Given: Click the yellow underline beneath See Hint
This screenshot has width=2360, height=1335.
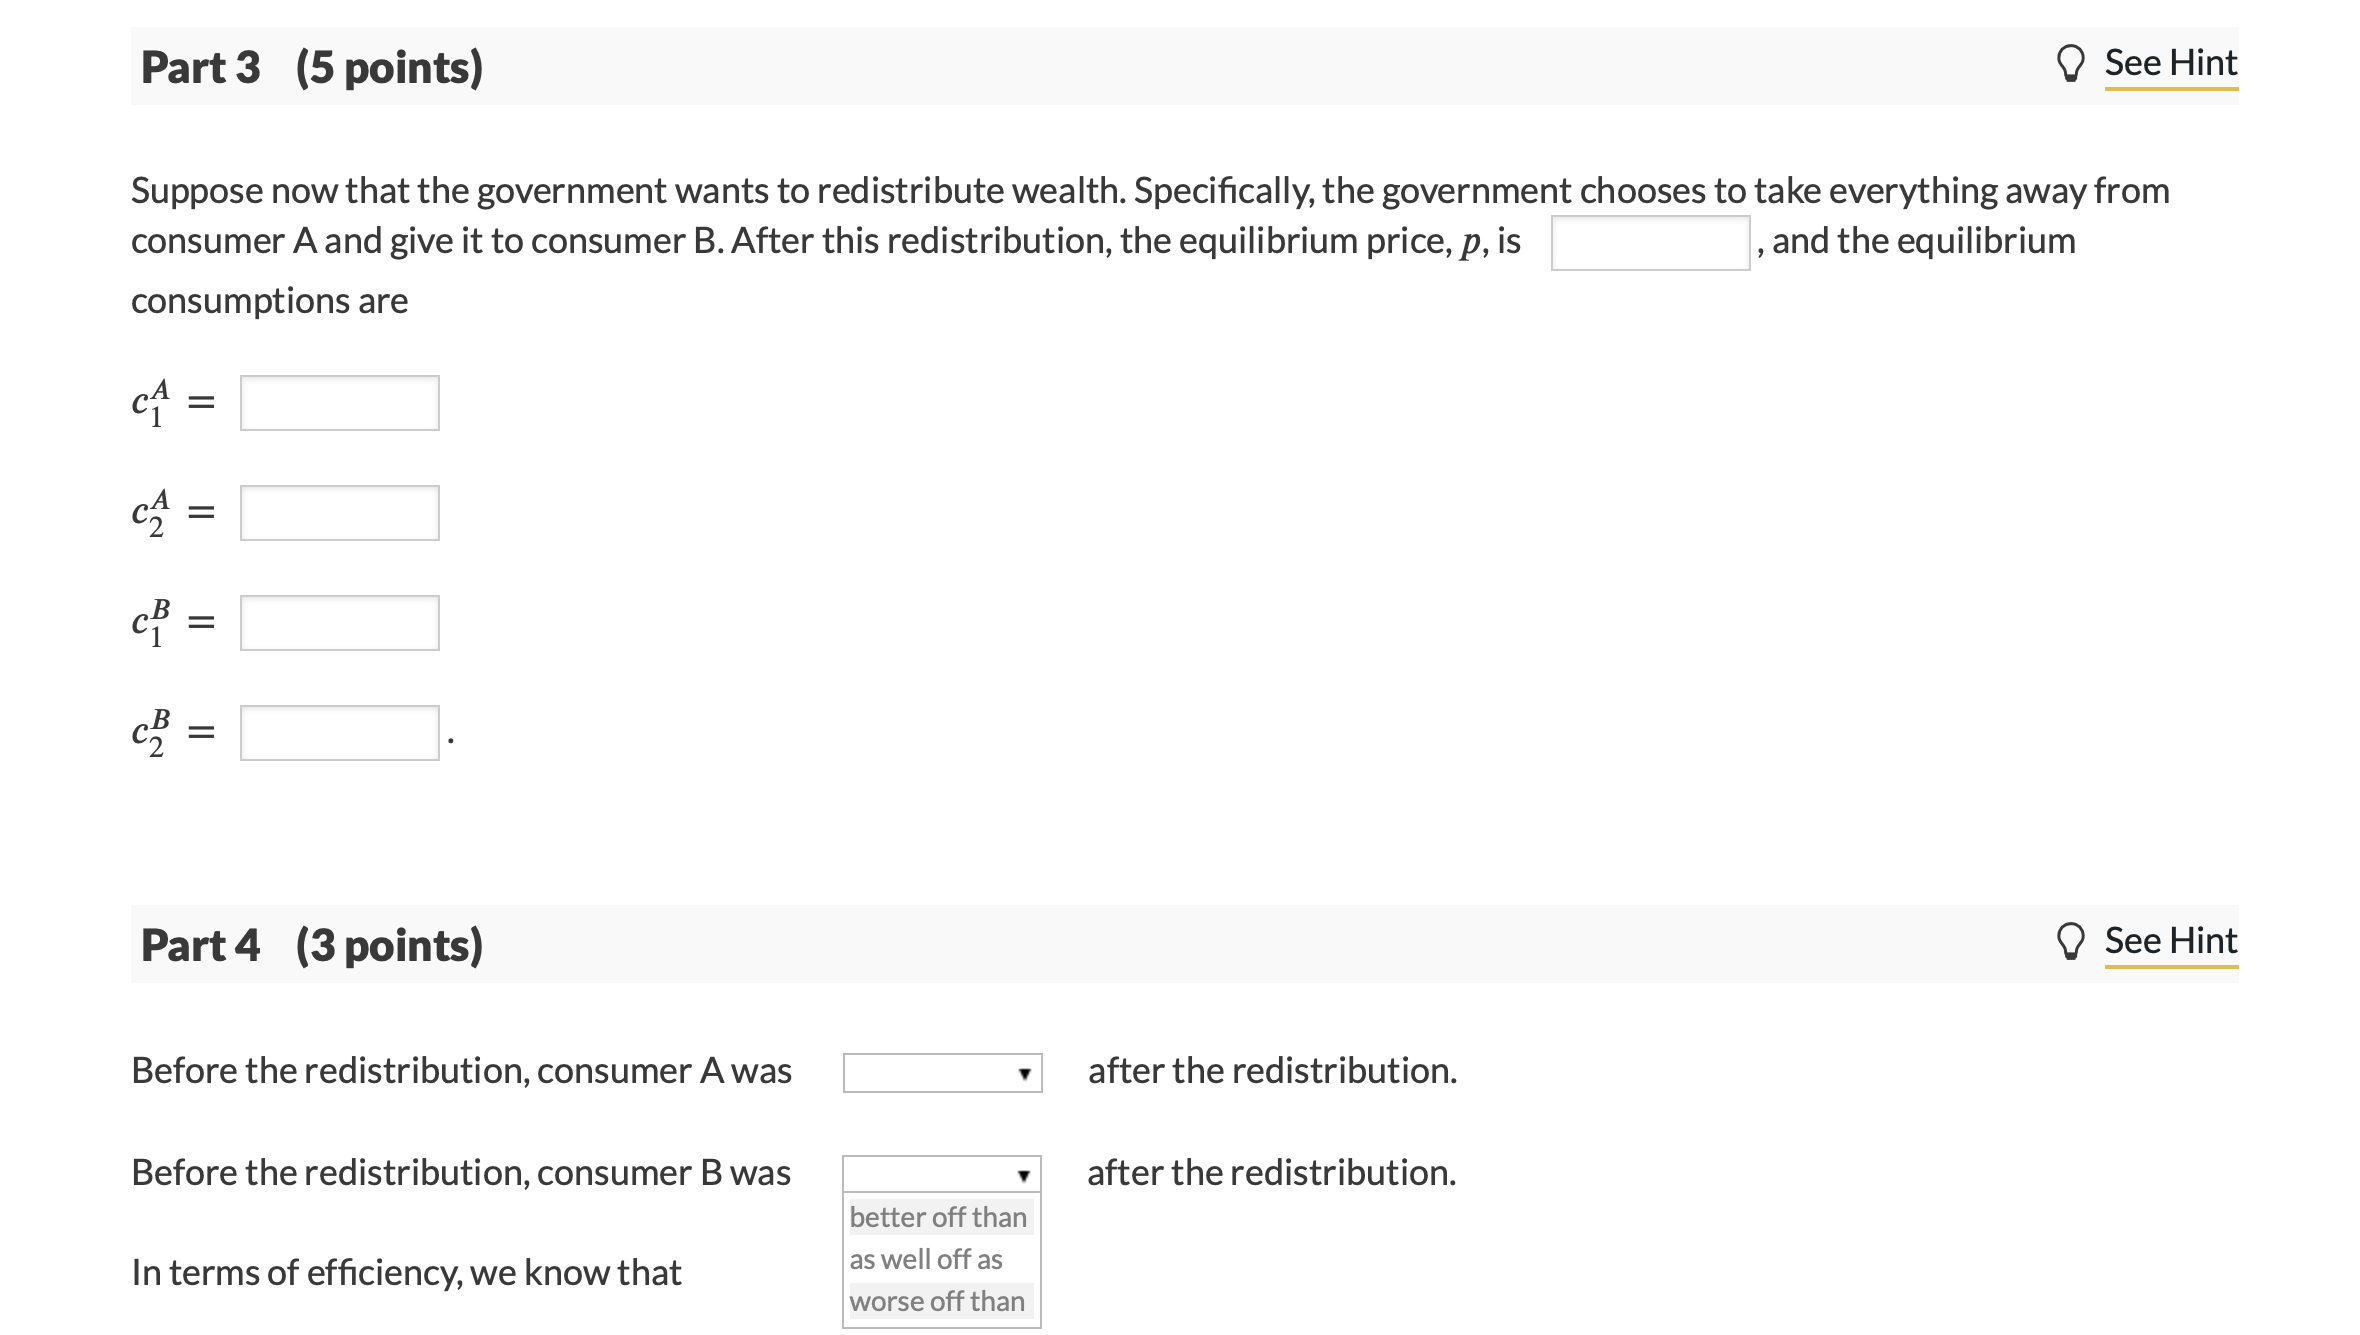Looking at the screenshot, I should [2170, 90].
